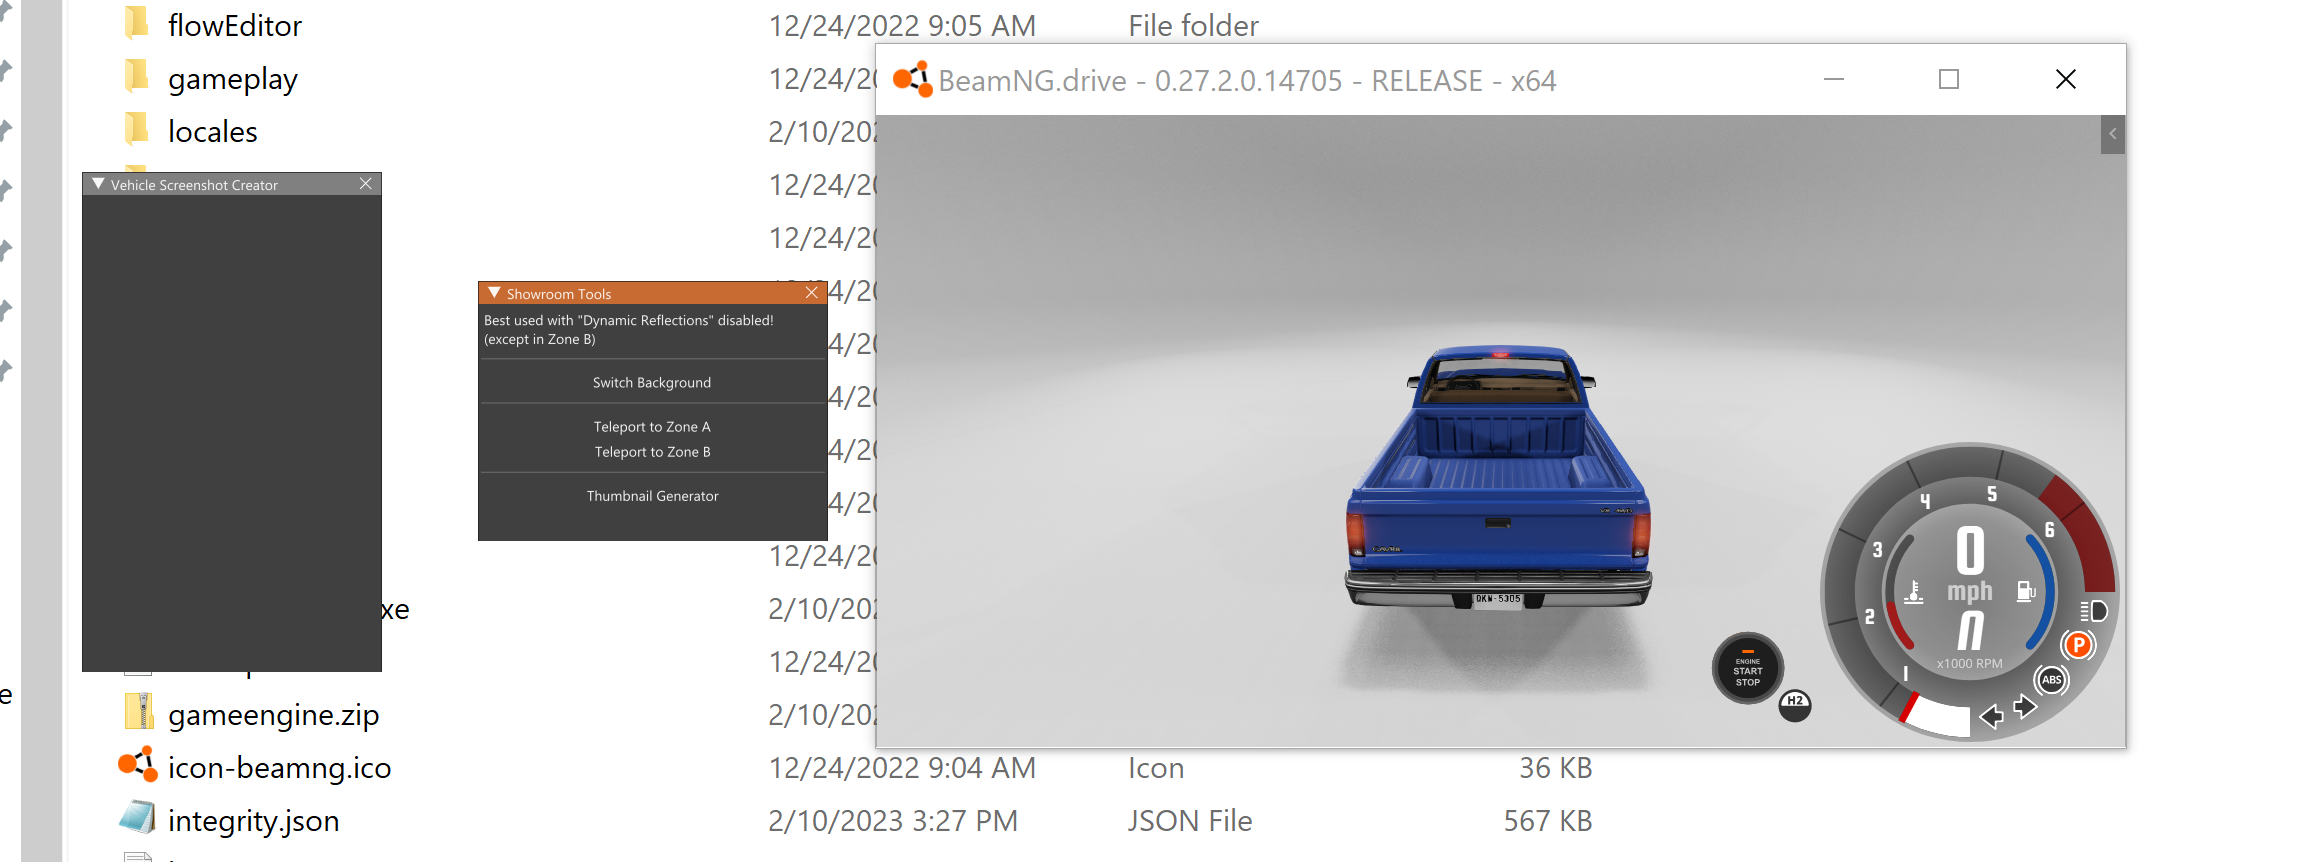Viewport: 2305px width, 862px height.
Task: Close the Showroom Tools window
Action: 812,293
